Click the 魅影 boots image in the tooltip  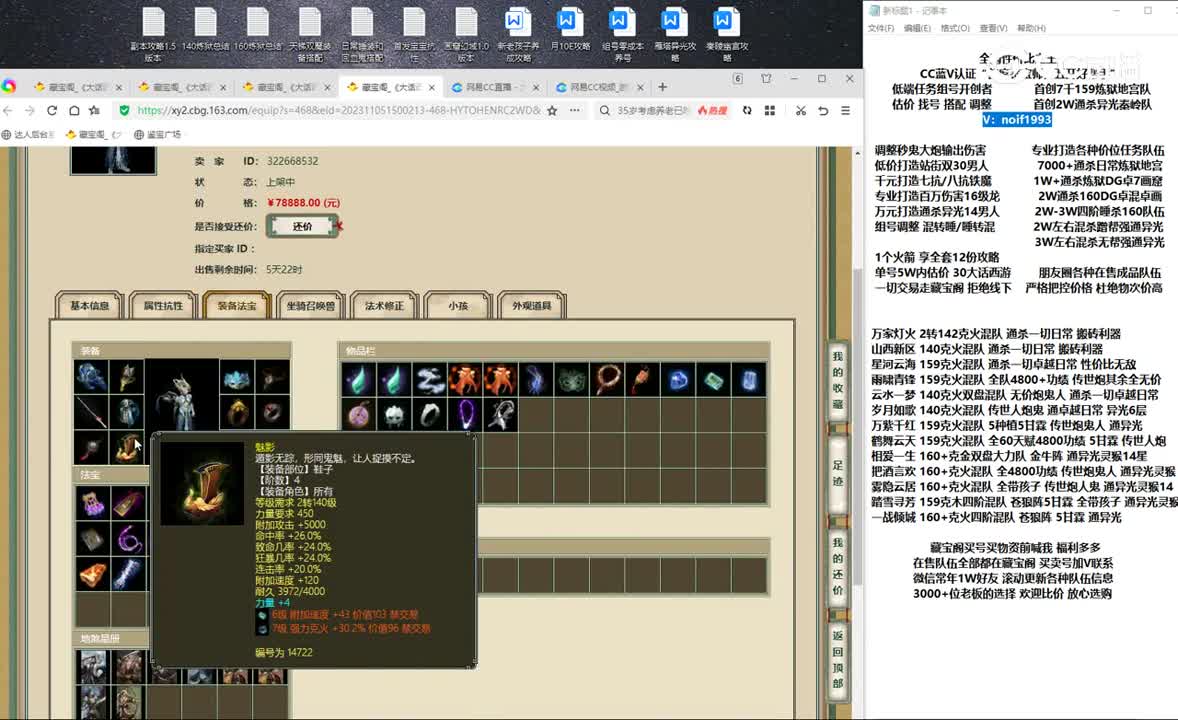[x=202, y=483]
